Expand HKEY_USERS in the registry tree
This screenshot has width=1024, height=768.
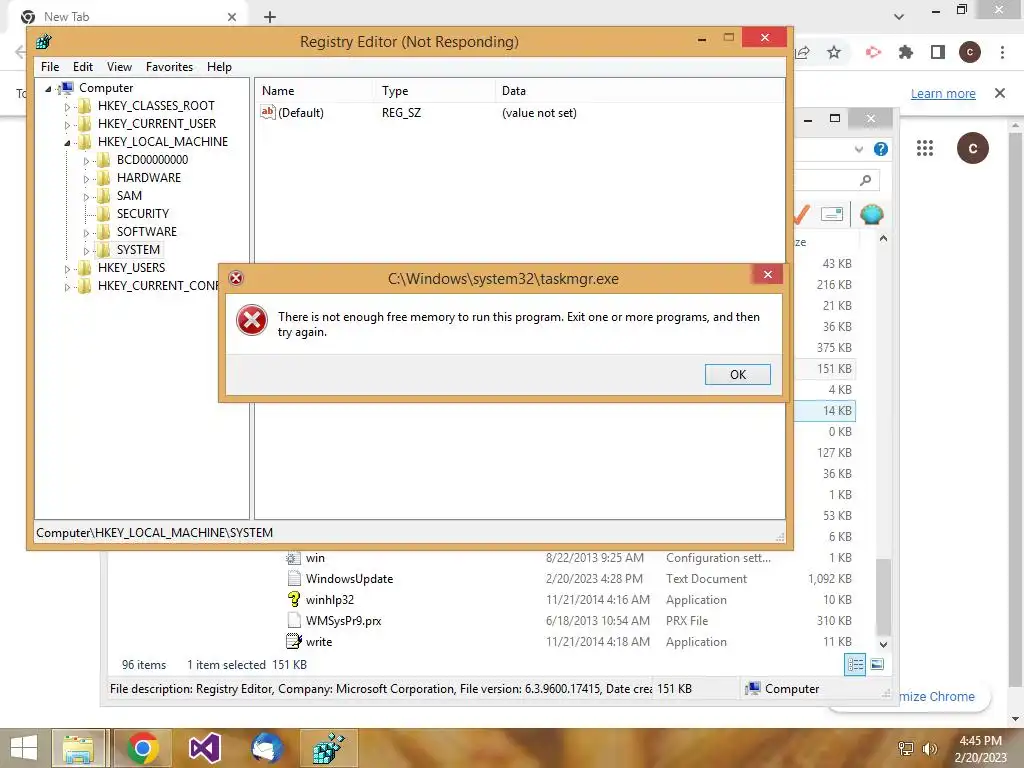tap(67, 268)
